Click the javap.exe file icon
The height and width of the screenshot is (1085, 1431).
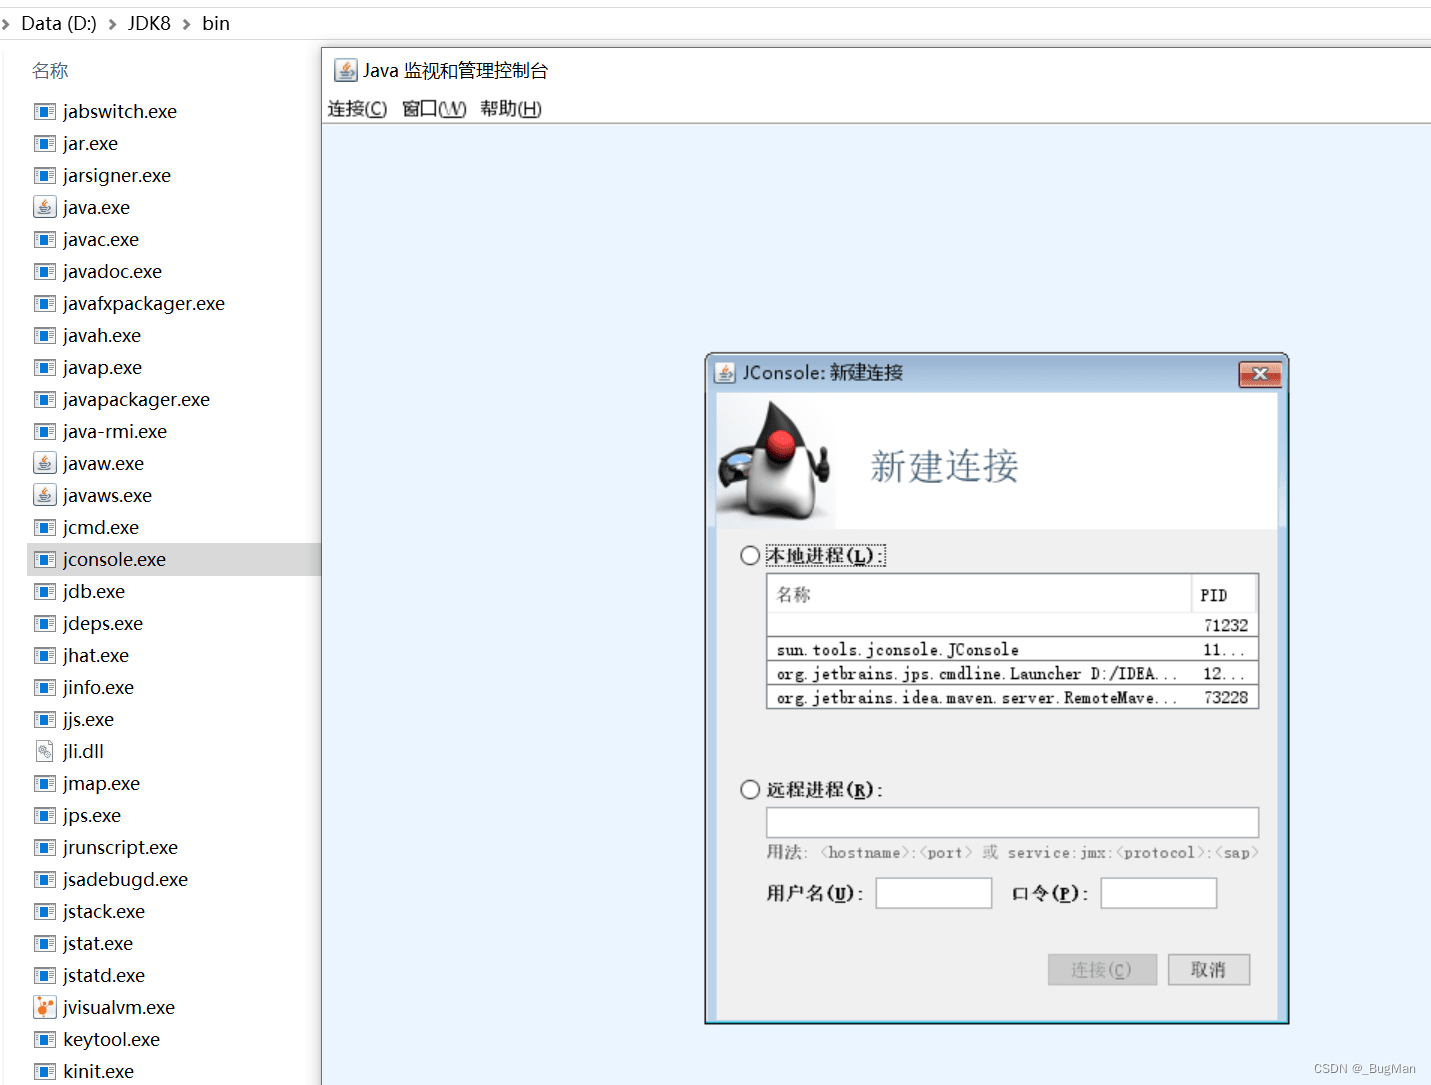pyautogui.click(x=45, y=368)
